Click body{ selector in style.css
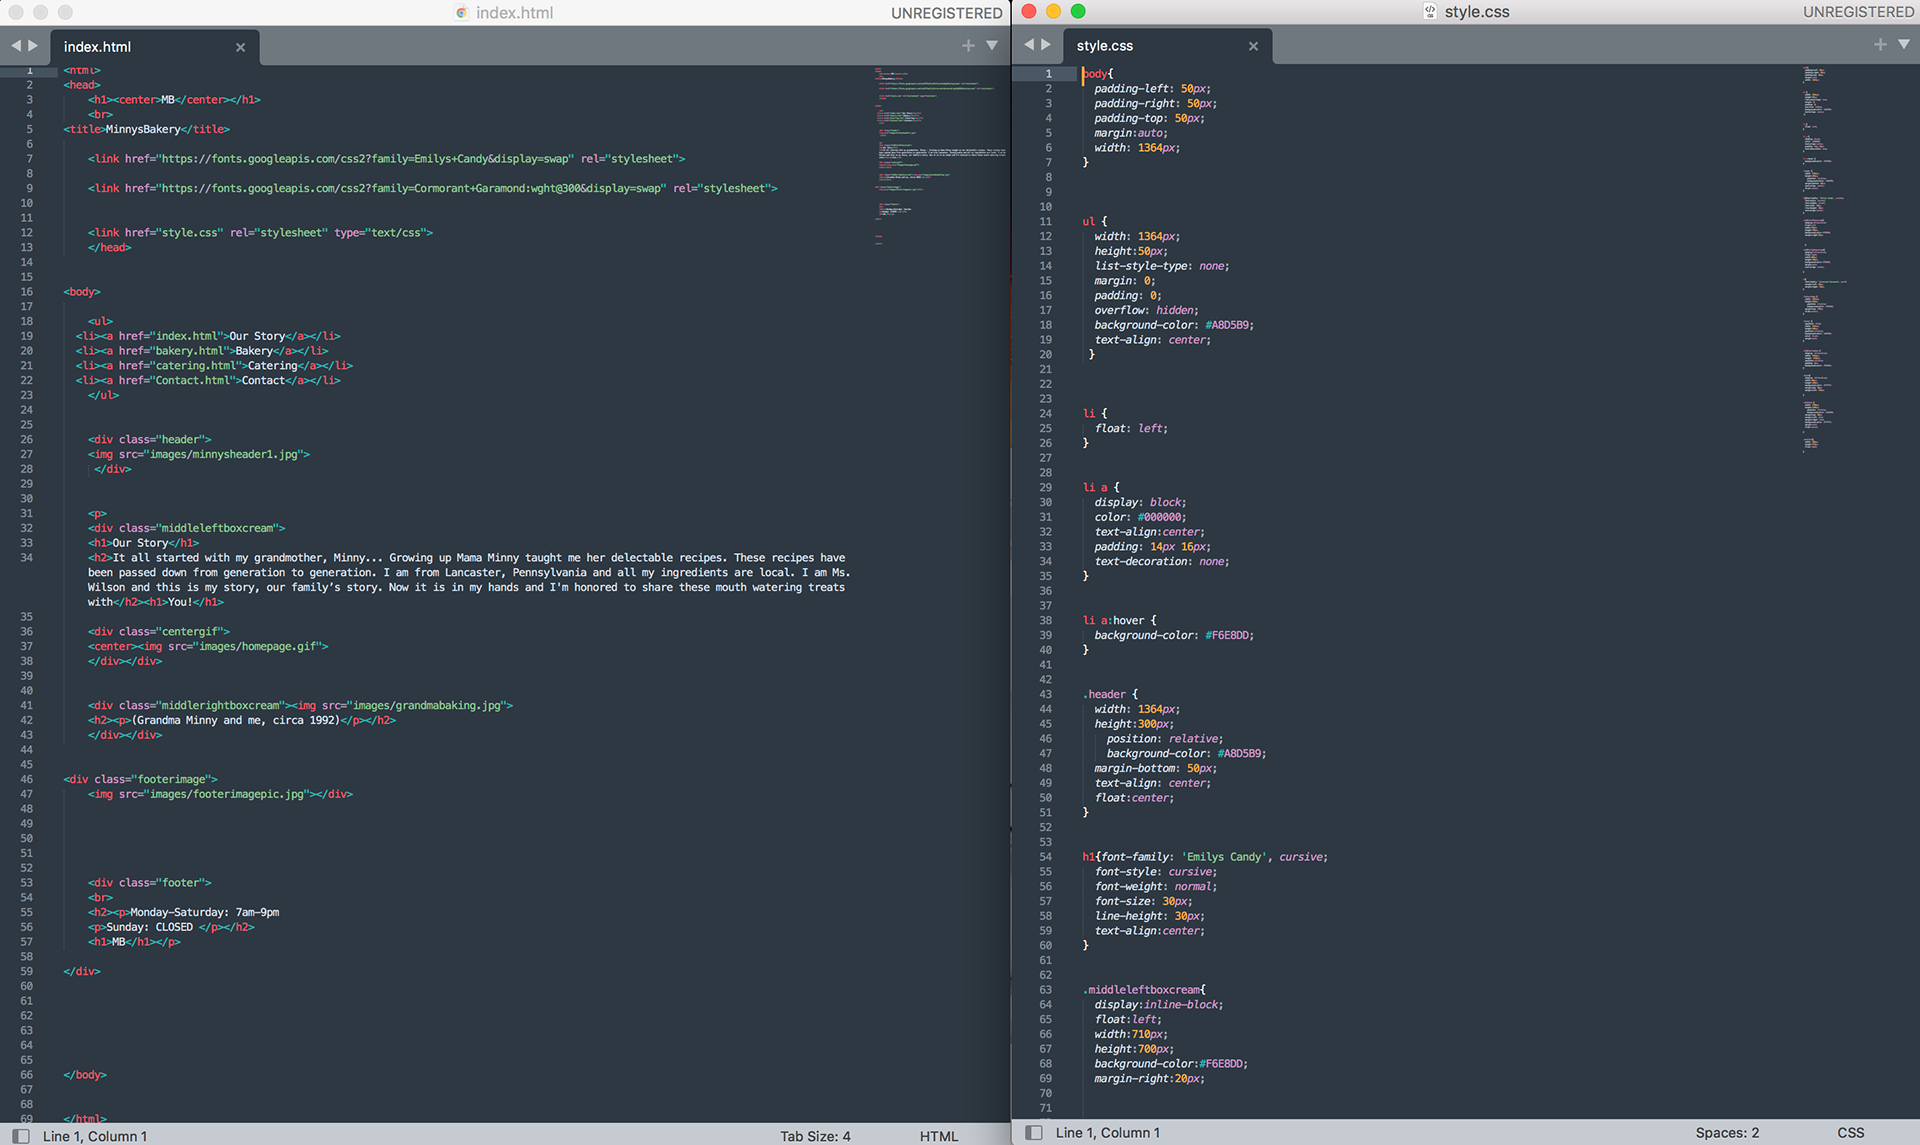 1097,74
